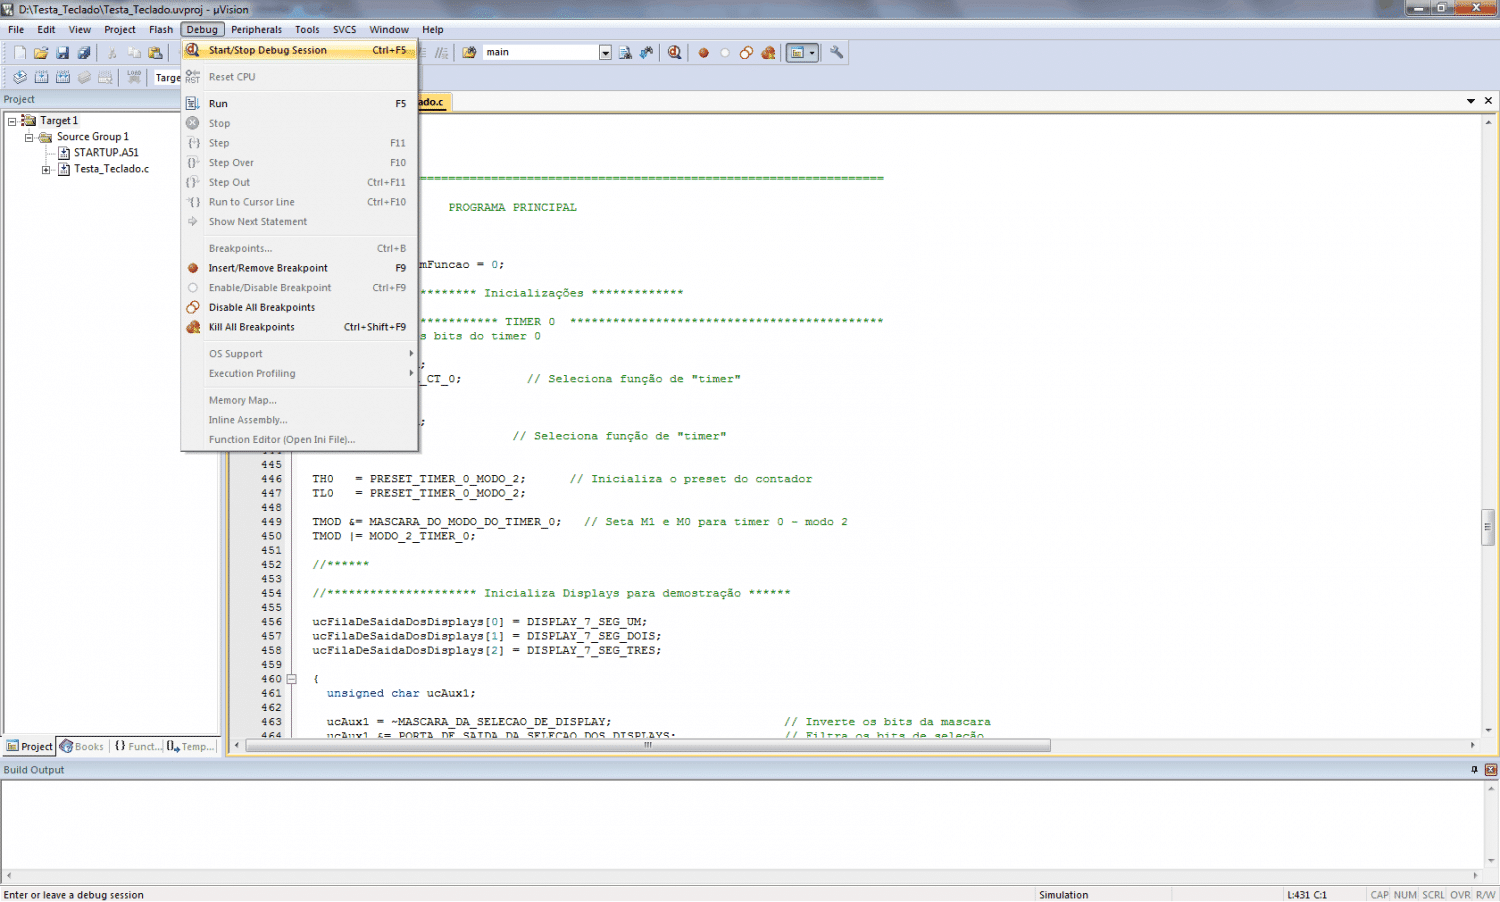Click the New file toolbar icon
This screenshot has width=1500, height=902.
click(x=20, y=53)
